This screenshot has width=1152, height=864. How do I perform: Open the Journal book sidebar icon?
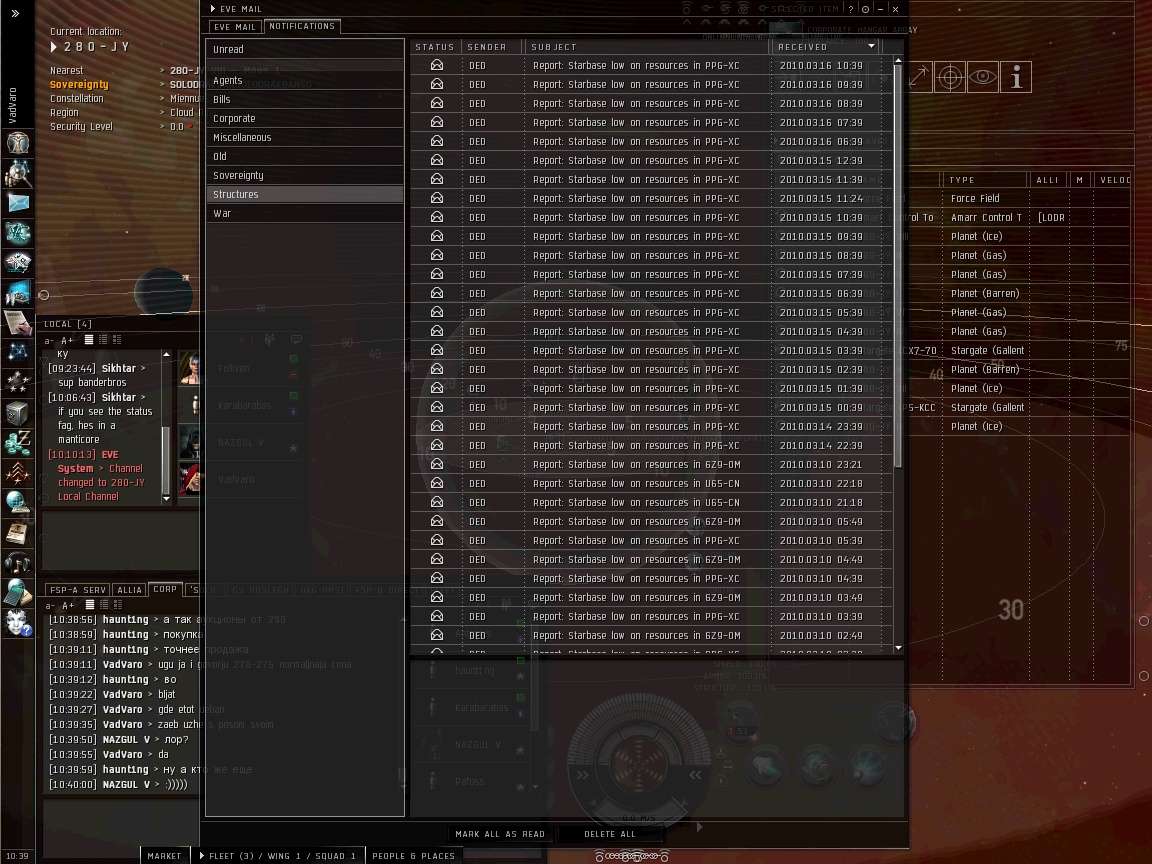click(18, 532)
